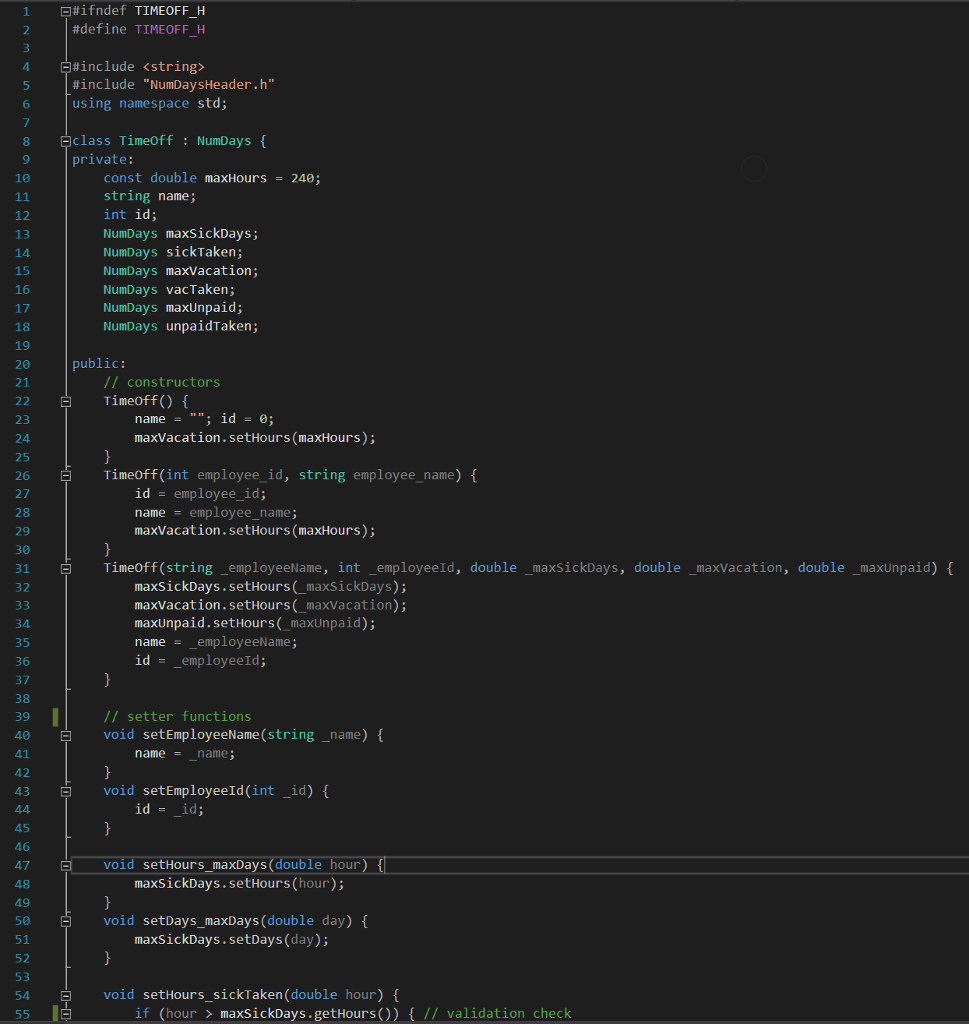Click the 'private:' access specifier
969x1024 pixels.
[x=103, y=159]
